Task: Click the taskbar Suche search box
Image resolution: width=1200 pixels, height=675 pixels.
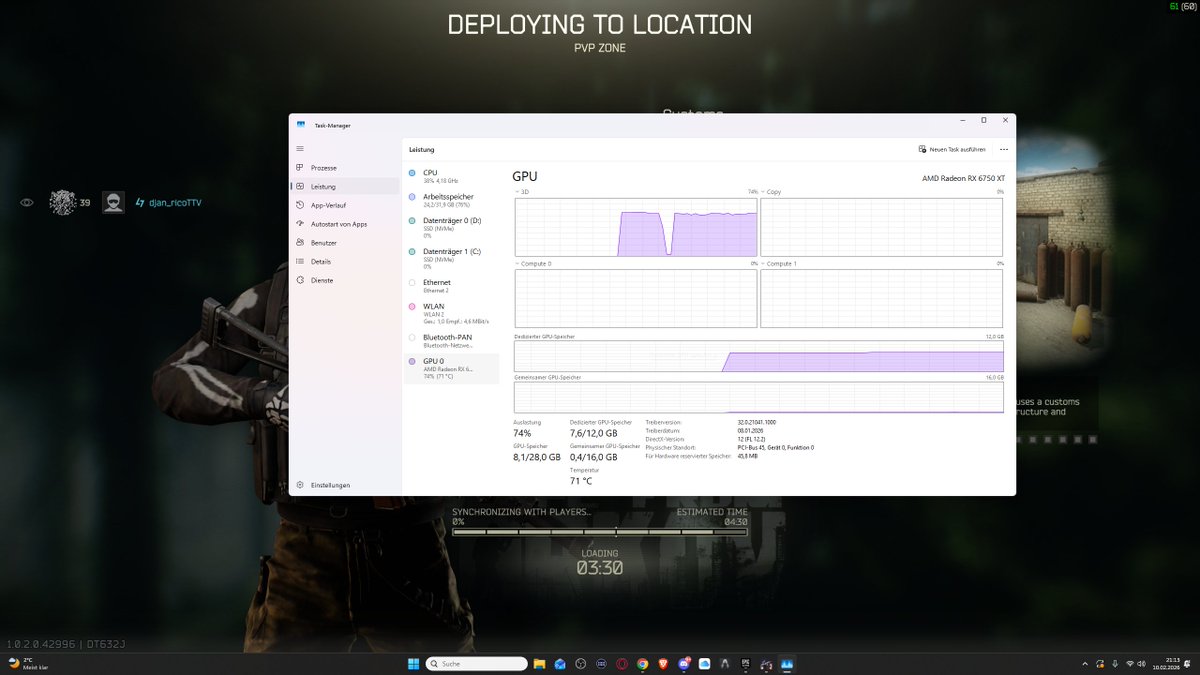Action: 476,663
